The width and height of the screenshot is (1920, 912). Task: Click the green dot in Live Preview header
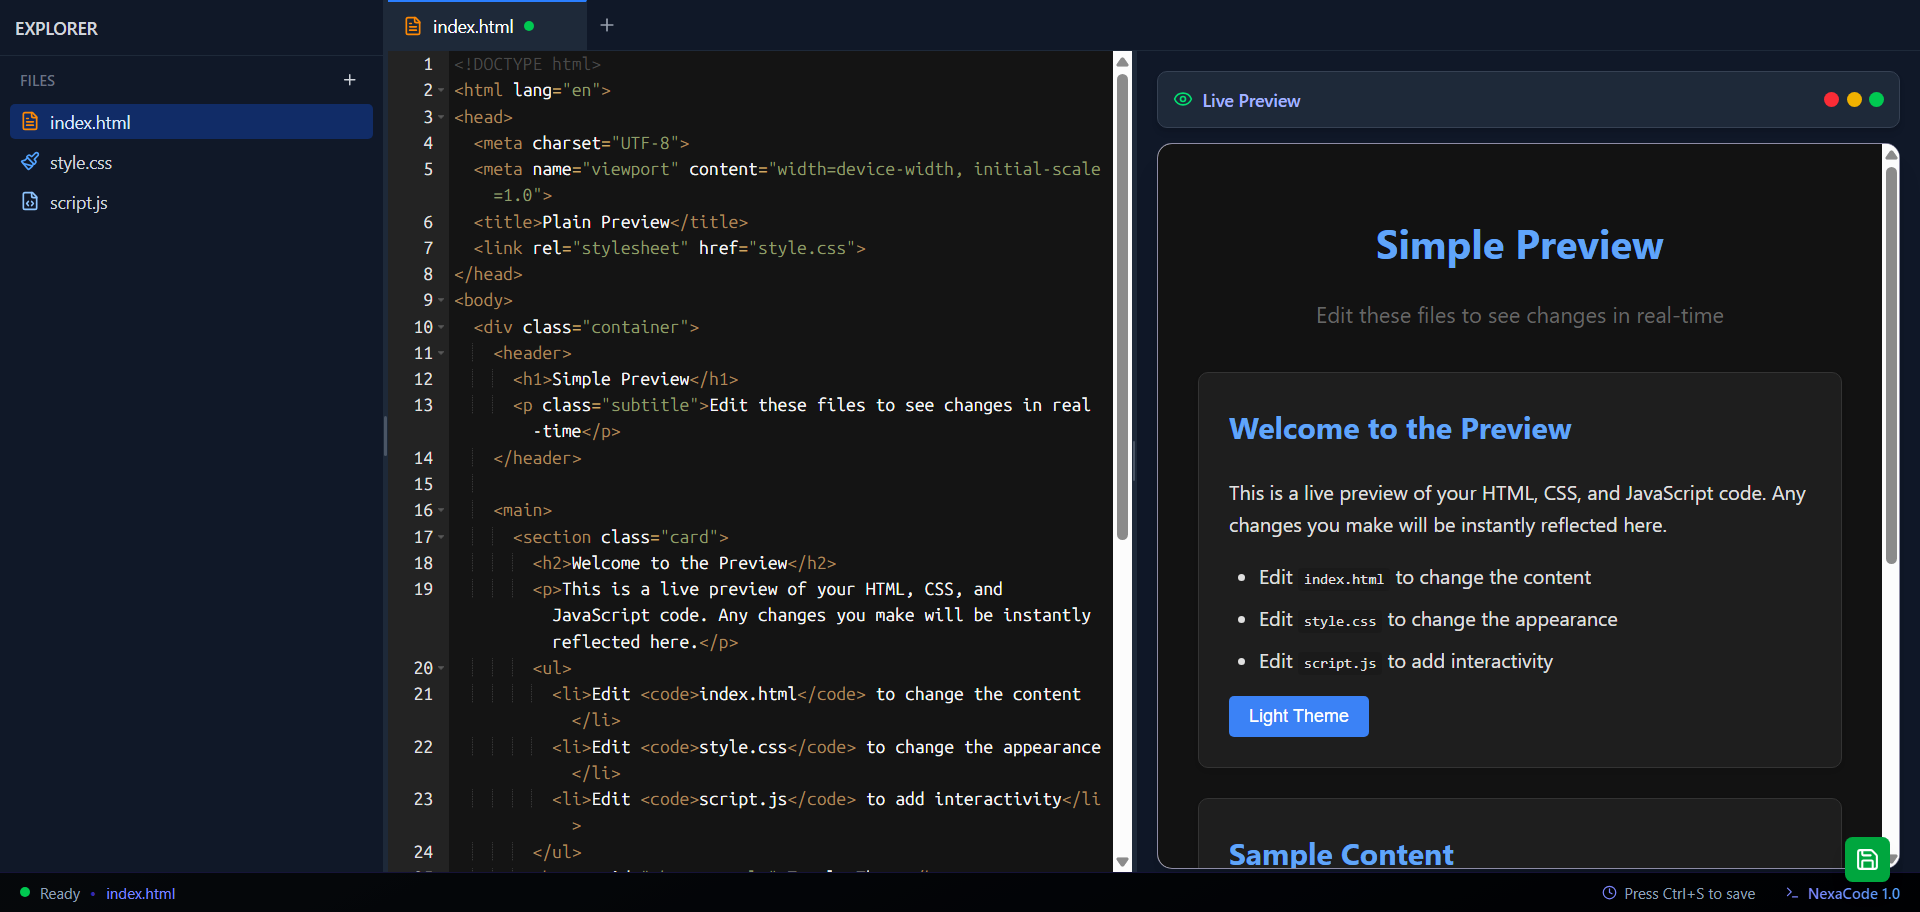click(x=1876, y=100)
